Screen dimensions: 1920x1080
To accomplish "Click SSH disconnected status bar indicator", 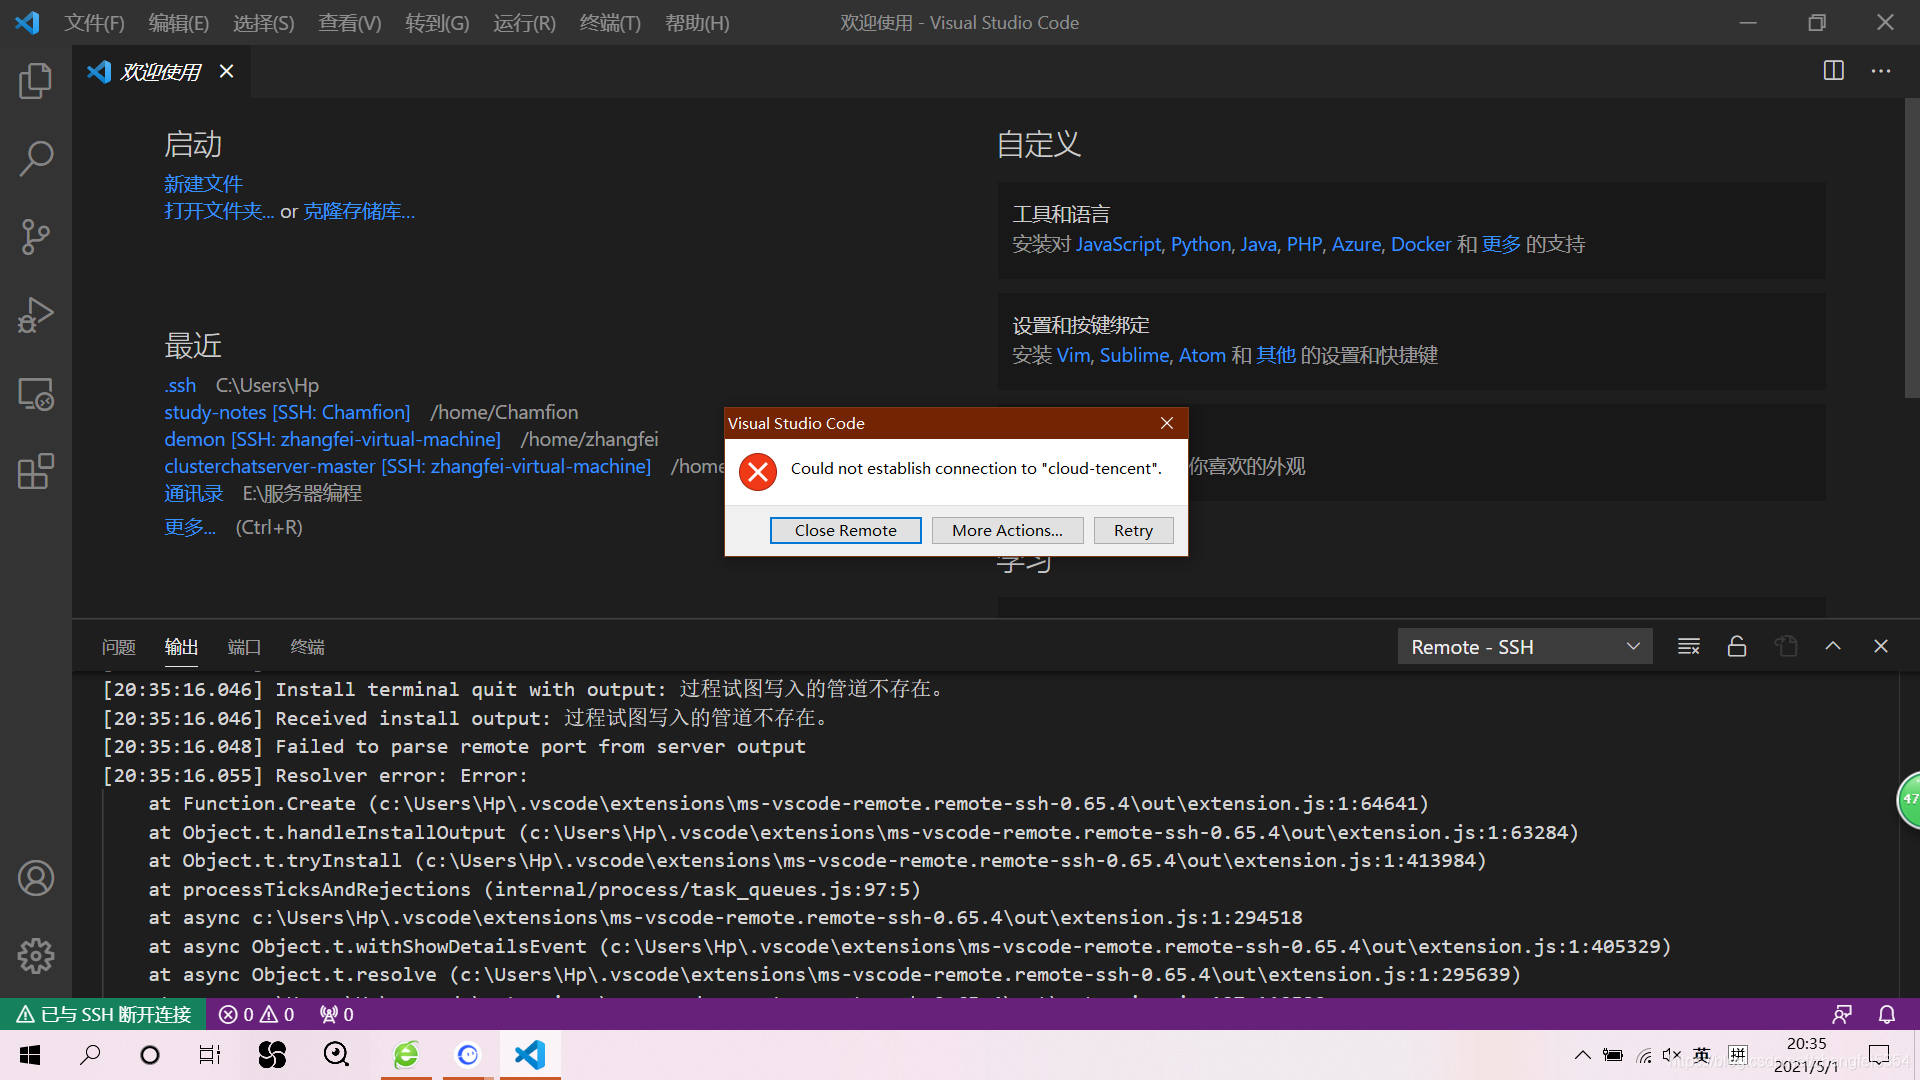I will pos(104,1014).
